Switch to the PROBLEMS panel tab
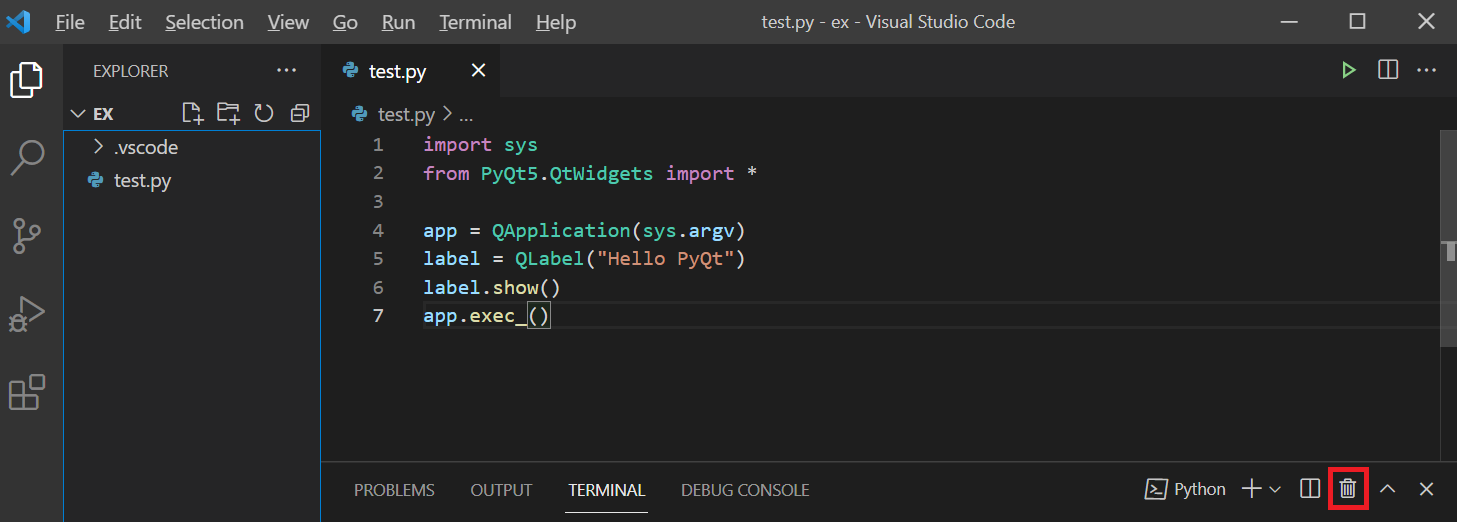 click(x=394, y=490)
